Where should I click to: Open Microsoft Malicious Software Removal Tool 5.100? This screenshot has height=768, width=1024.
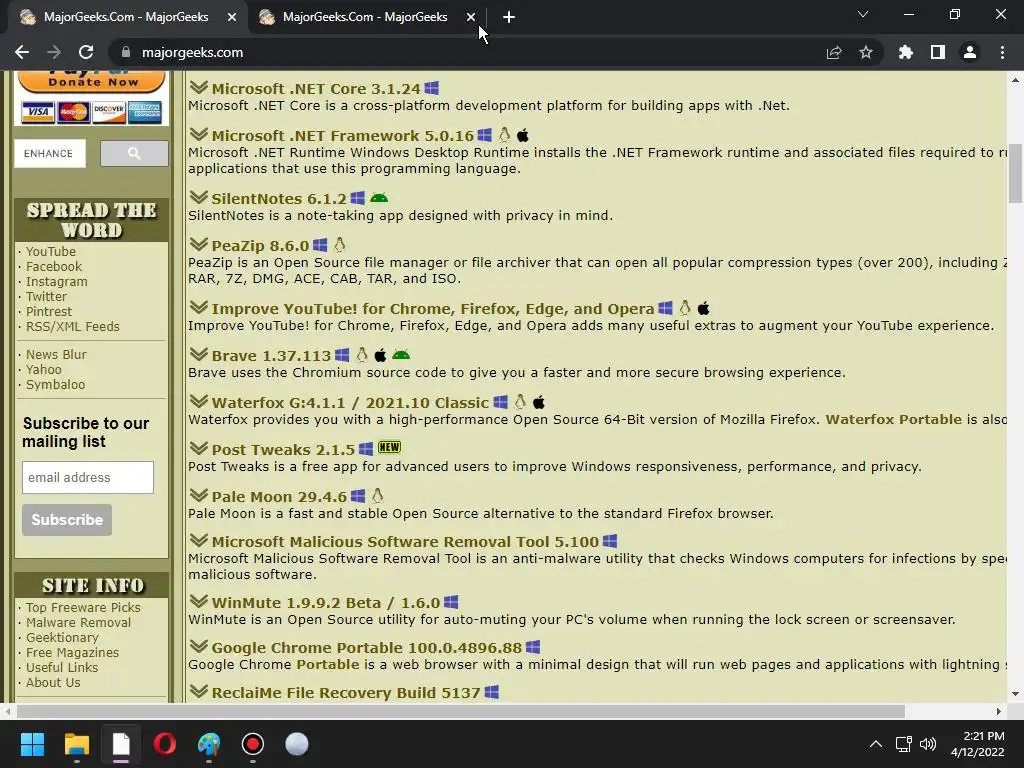(405, 542)
